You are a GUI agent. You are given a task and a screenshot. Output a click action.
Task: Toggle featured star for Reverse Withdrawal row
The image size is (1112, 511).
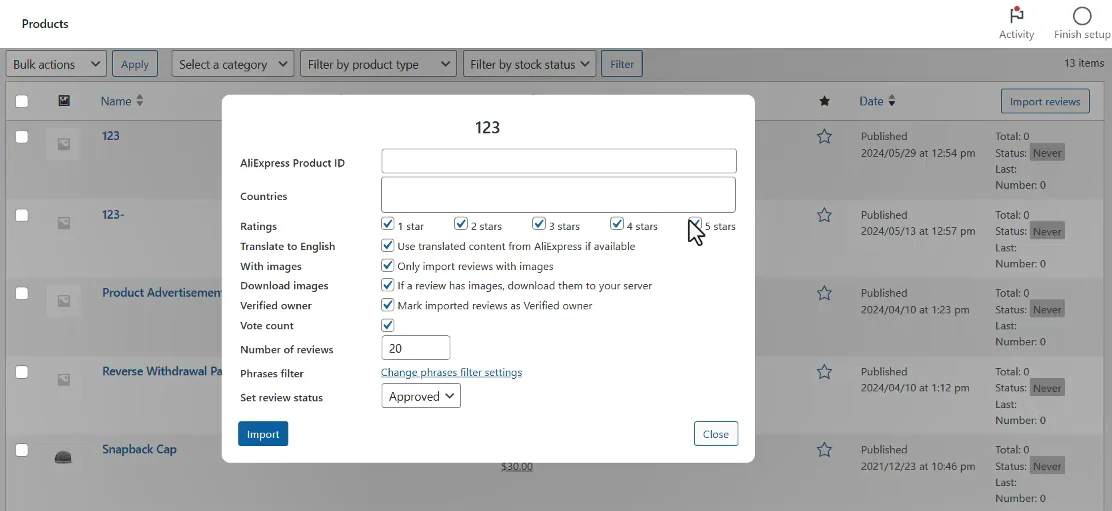click(824, 371)
